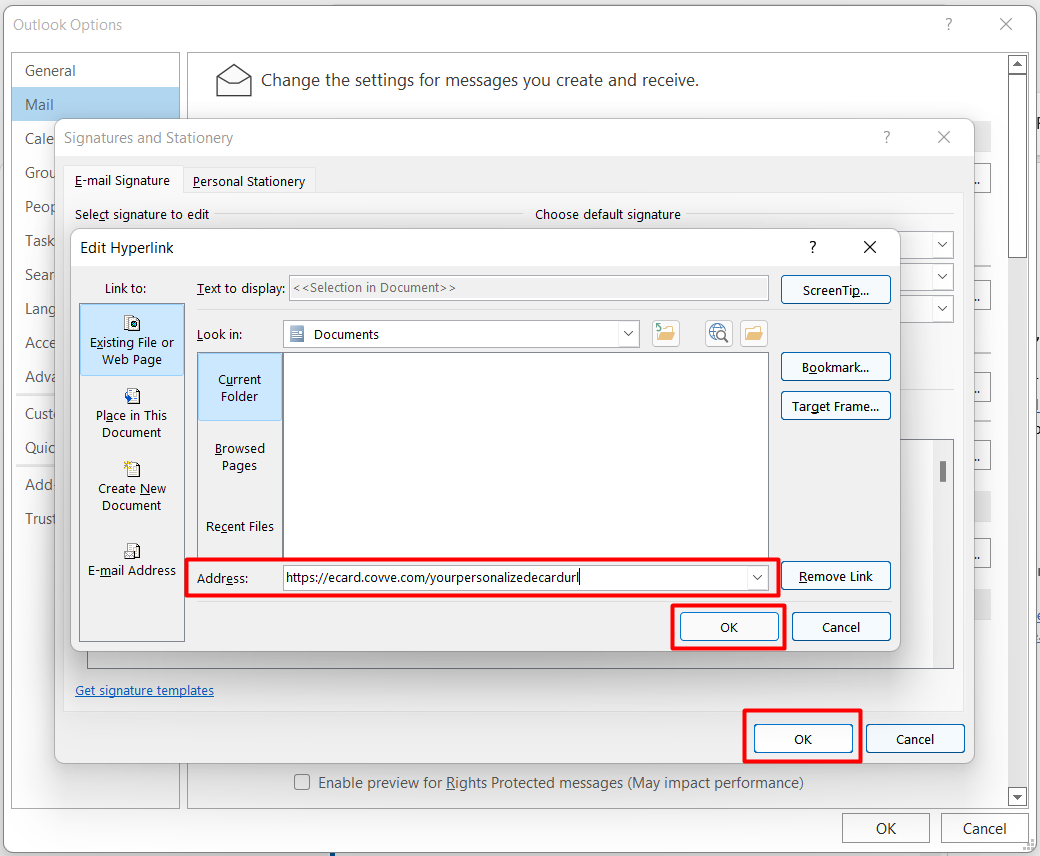Switch to Personal Stationery tab

(x=249, y=181)
